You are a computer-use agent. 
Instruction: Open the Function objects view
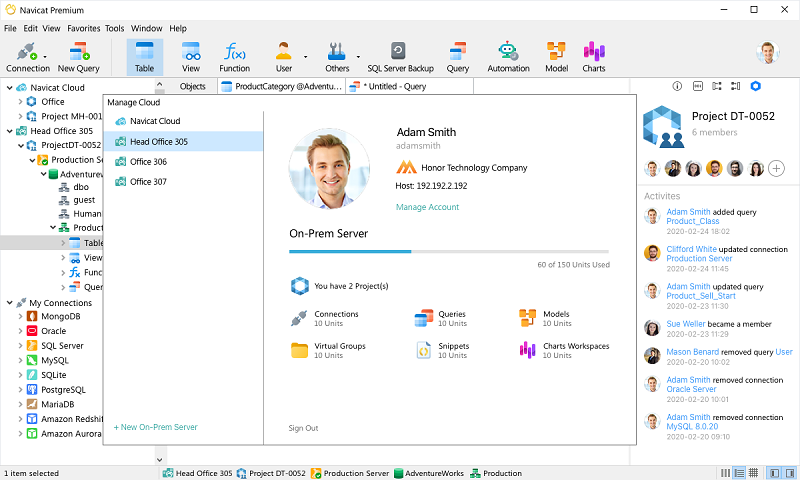click(x=234, y=57)
